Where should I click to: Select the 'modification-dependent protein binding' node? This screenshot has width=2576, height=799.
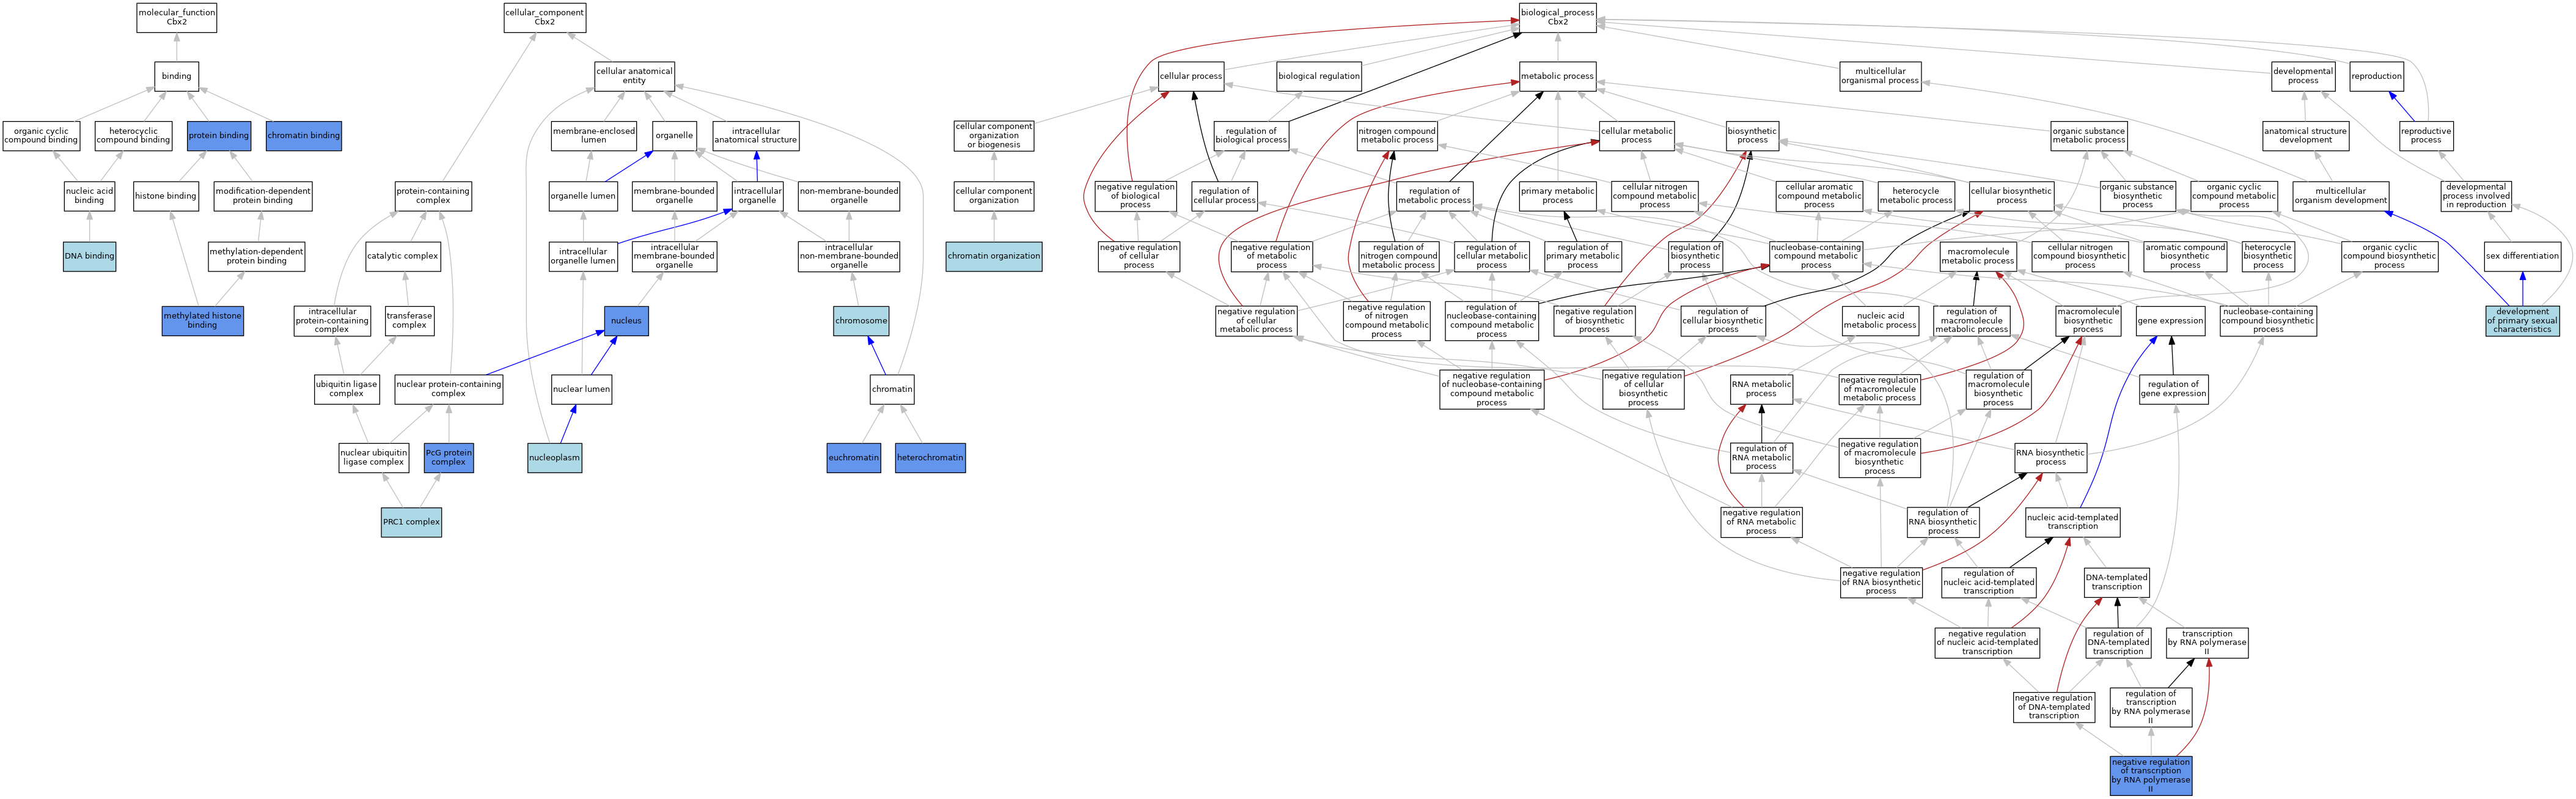263,196
